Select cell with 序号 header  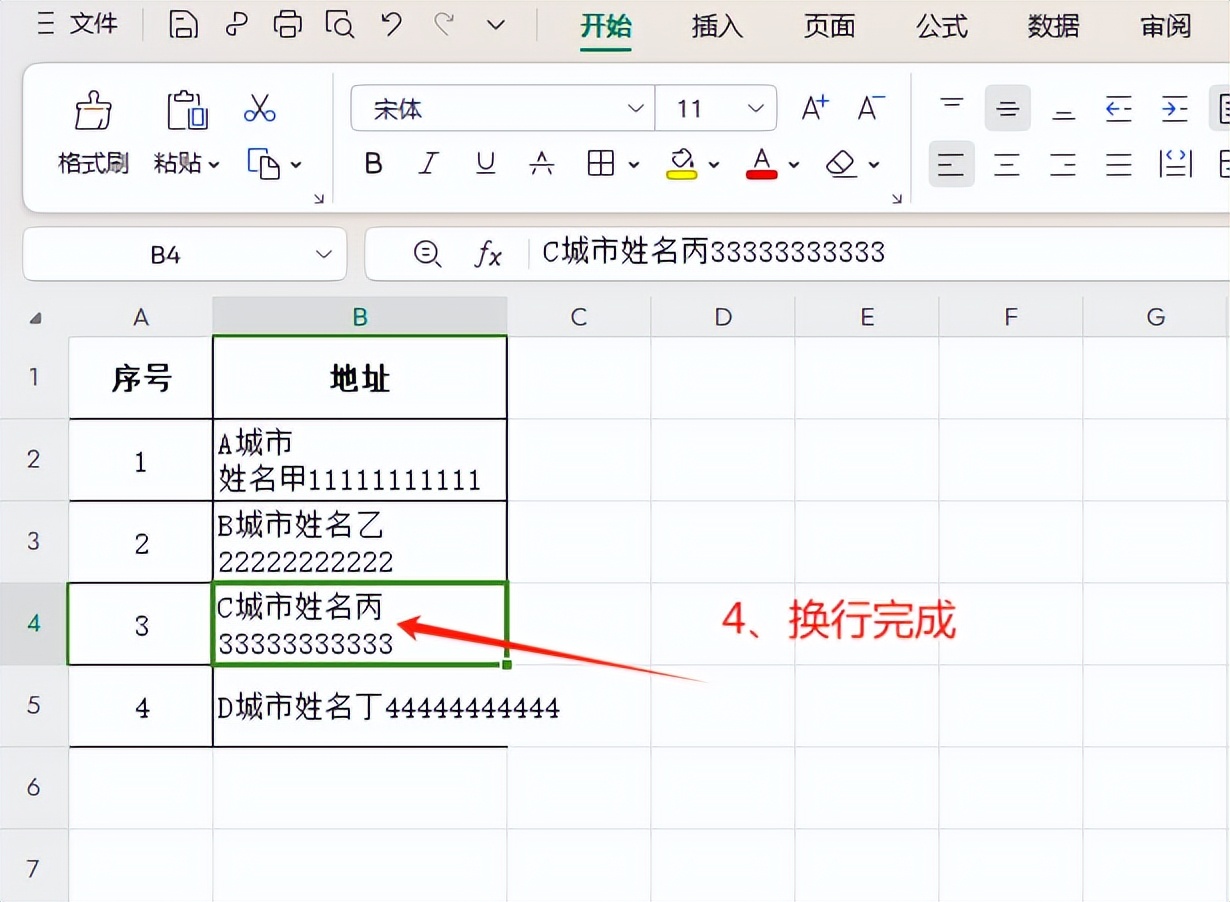click(141, 377)
